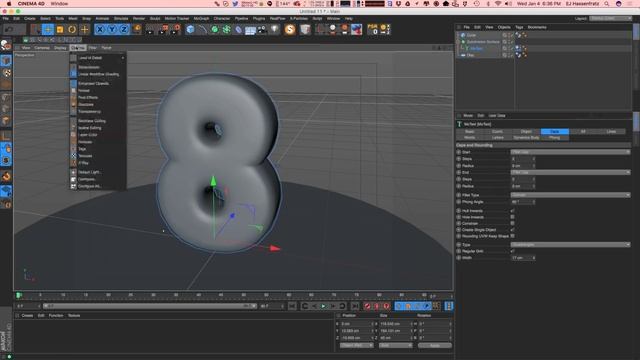640x360 pixels.
Task: Click the Camera object icon
Action: [262, 29]
